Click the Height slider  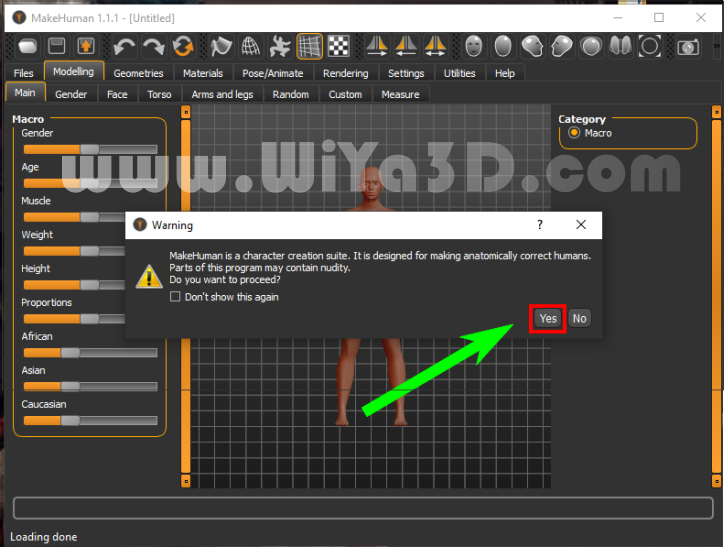(74, 285)
